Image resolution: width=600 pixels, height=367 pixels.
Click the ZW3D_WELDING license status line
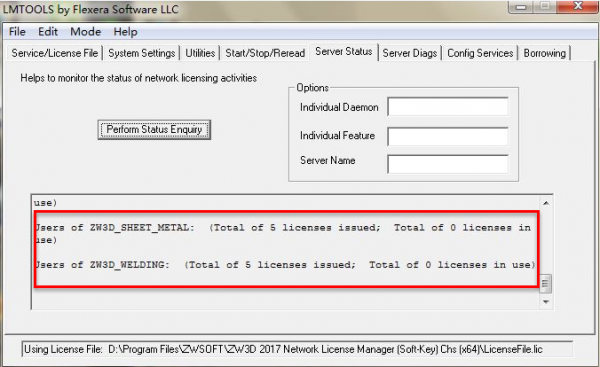click(x=285, y=265)
